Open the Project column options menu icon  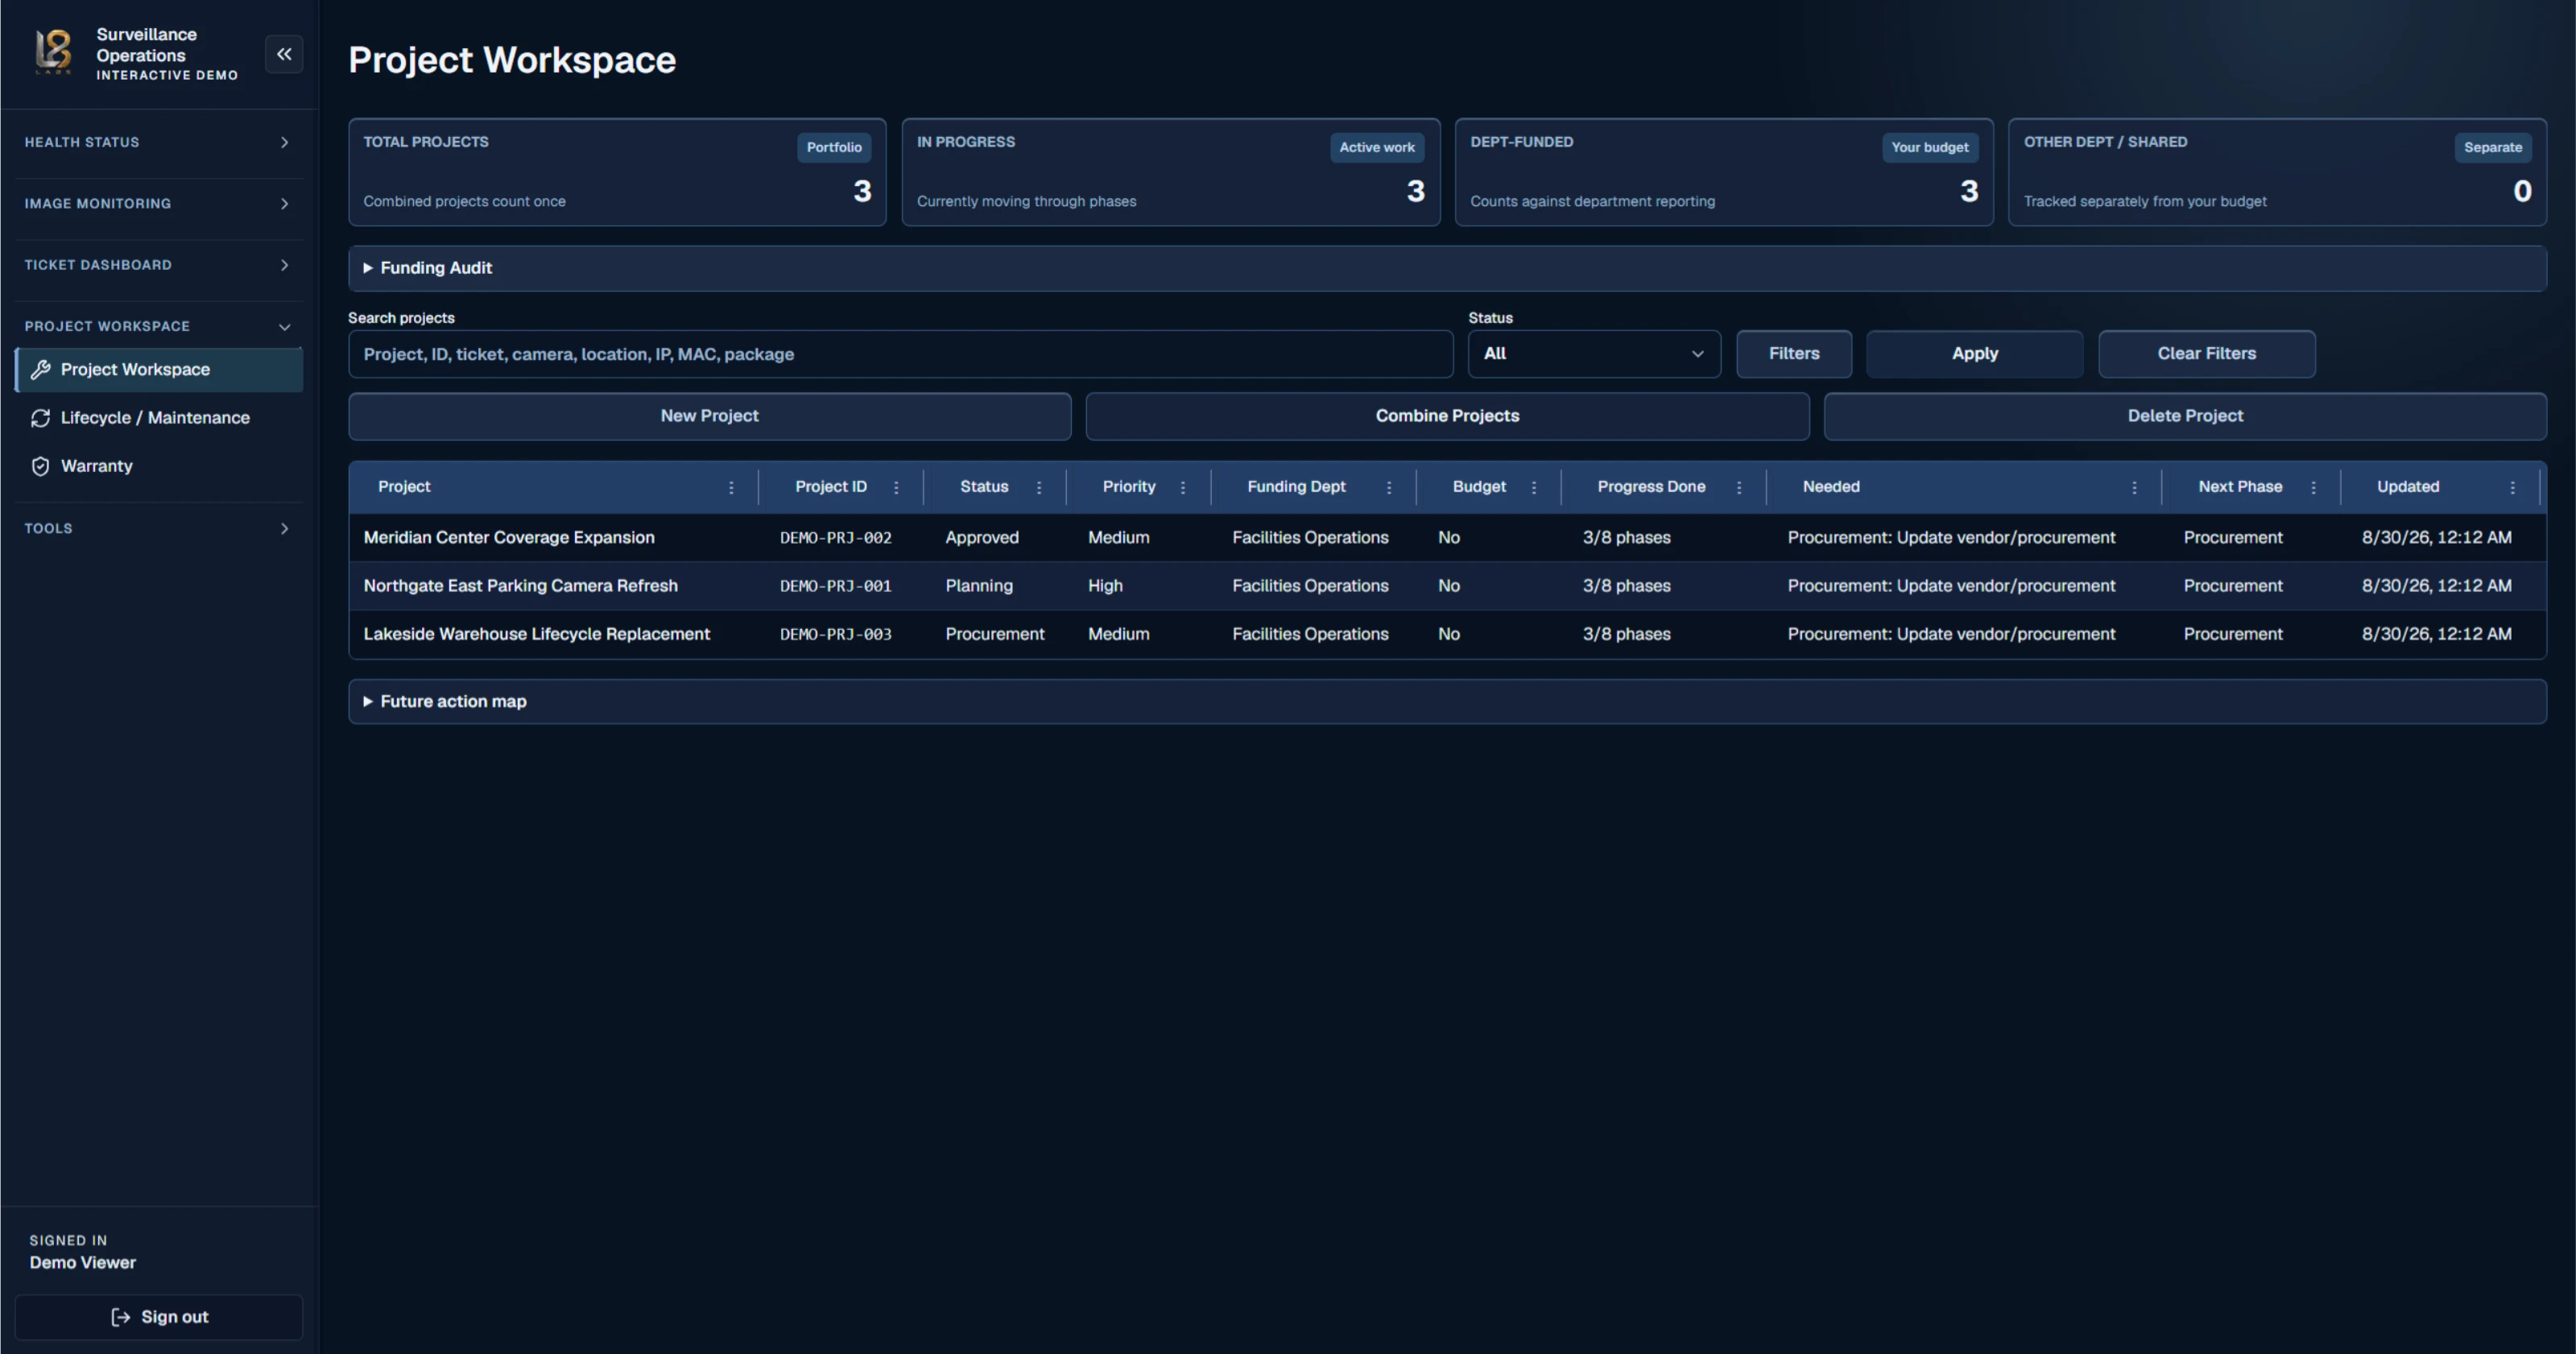click(x=731, y=487)
